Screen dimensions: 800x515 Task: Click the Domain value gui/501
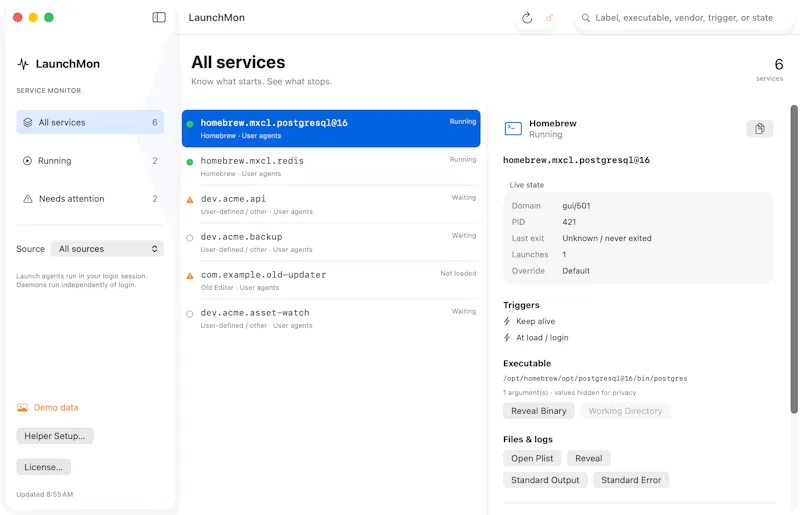(576, 206)
